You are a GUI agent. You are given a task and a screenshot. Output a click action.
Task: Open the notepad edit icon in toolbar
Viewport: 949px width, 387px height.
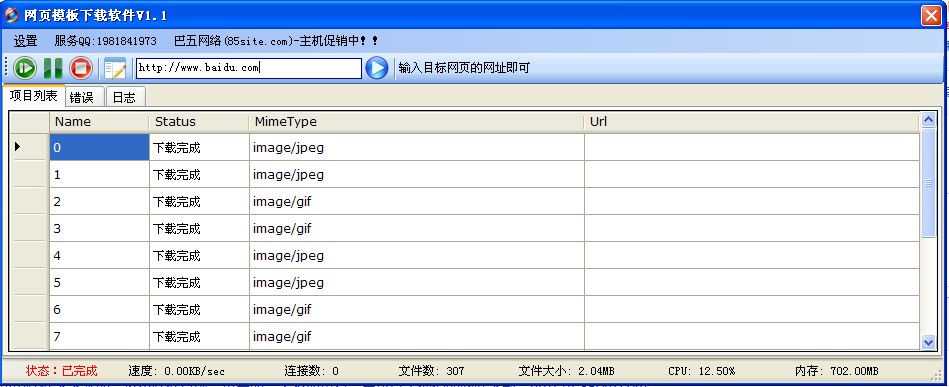(115, 68)
